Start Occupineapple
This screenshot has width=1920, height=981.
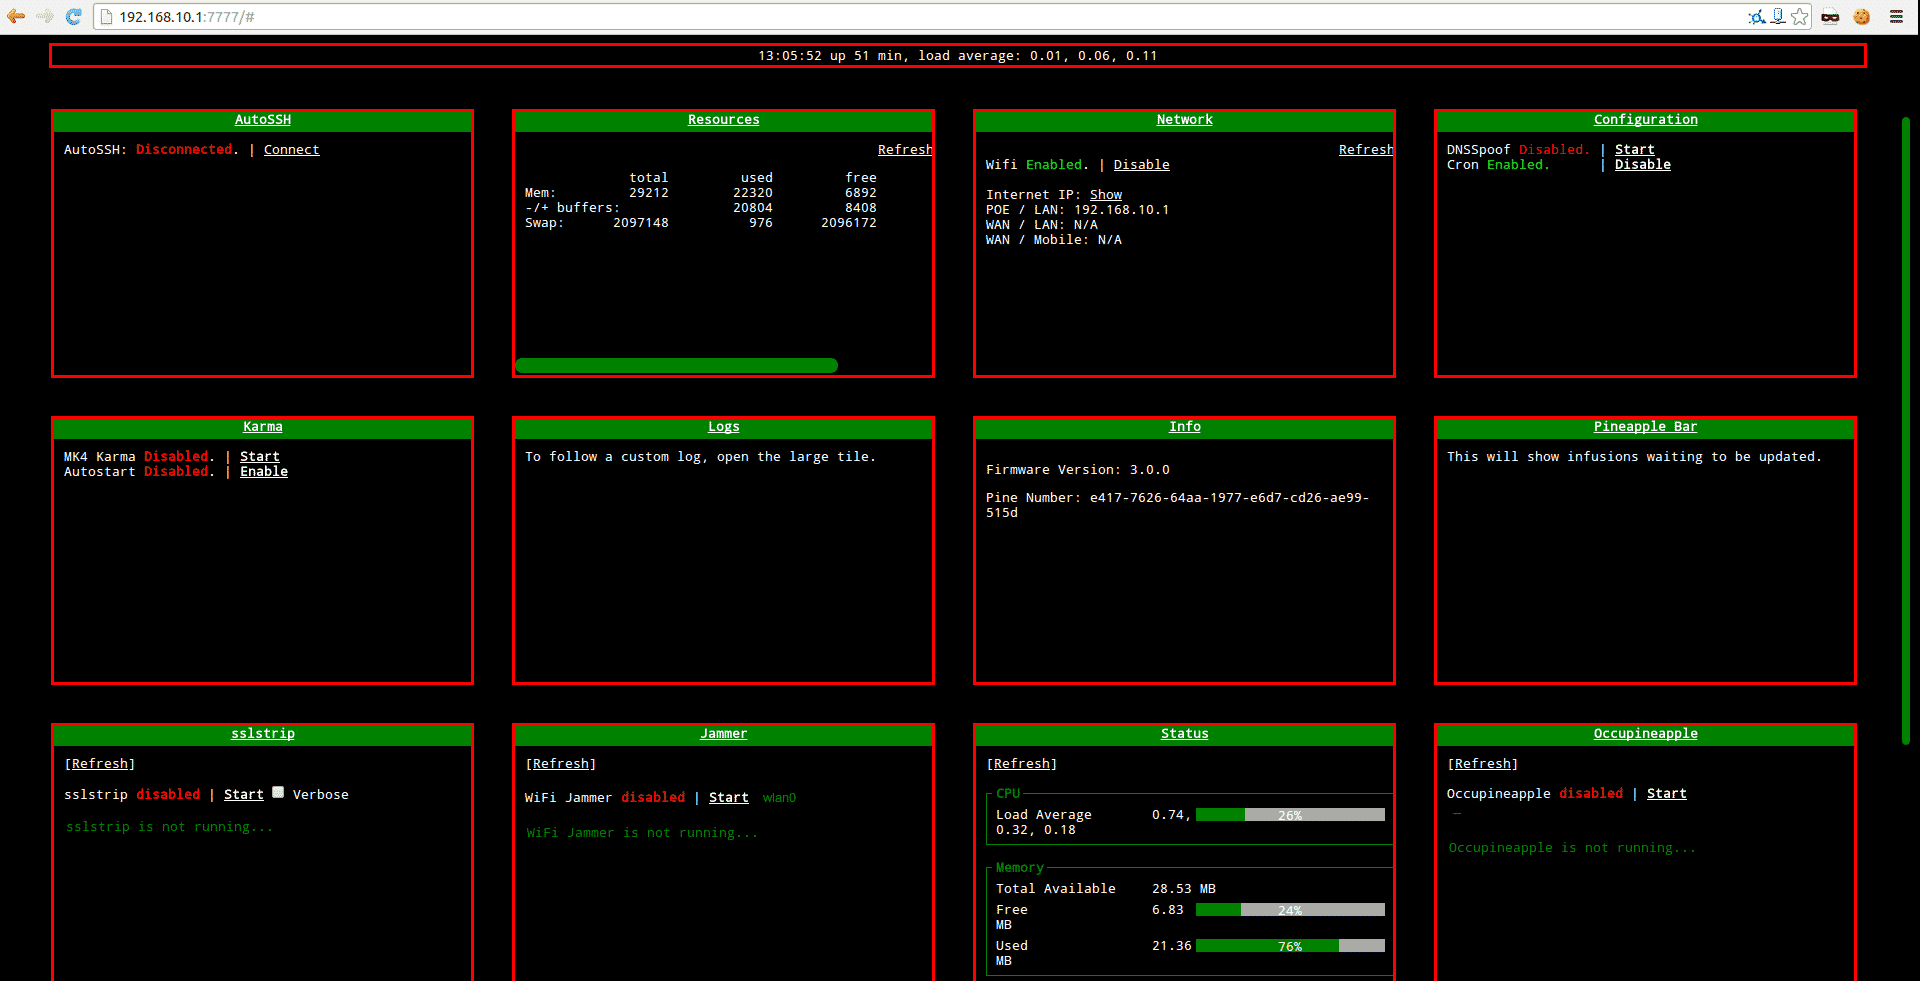(x=1667, y=794)
